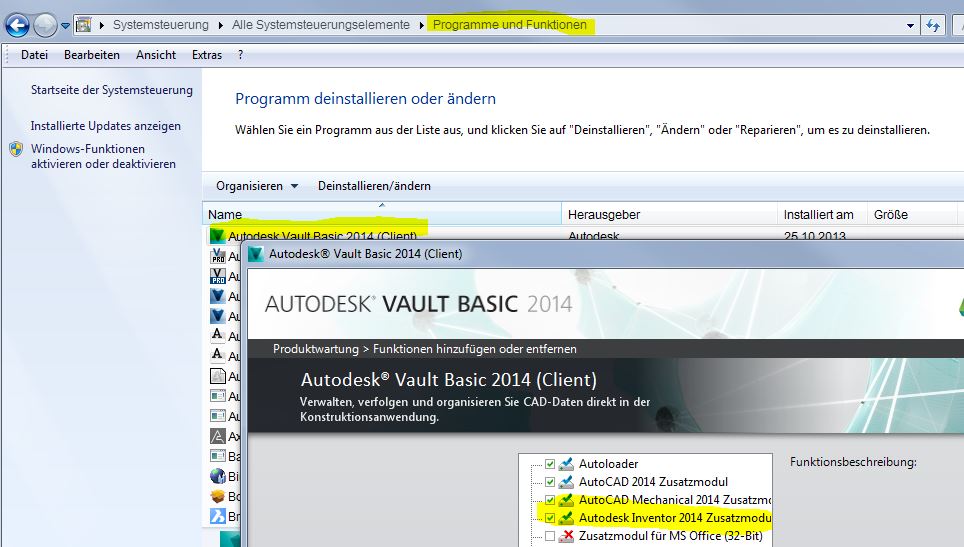Navigate to the Systemsteuerung breadcrumb
This screenshot has height=547, width=964.
pyautogui.click(x=160, y=25)
